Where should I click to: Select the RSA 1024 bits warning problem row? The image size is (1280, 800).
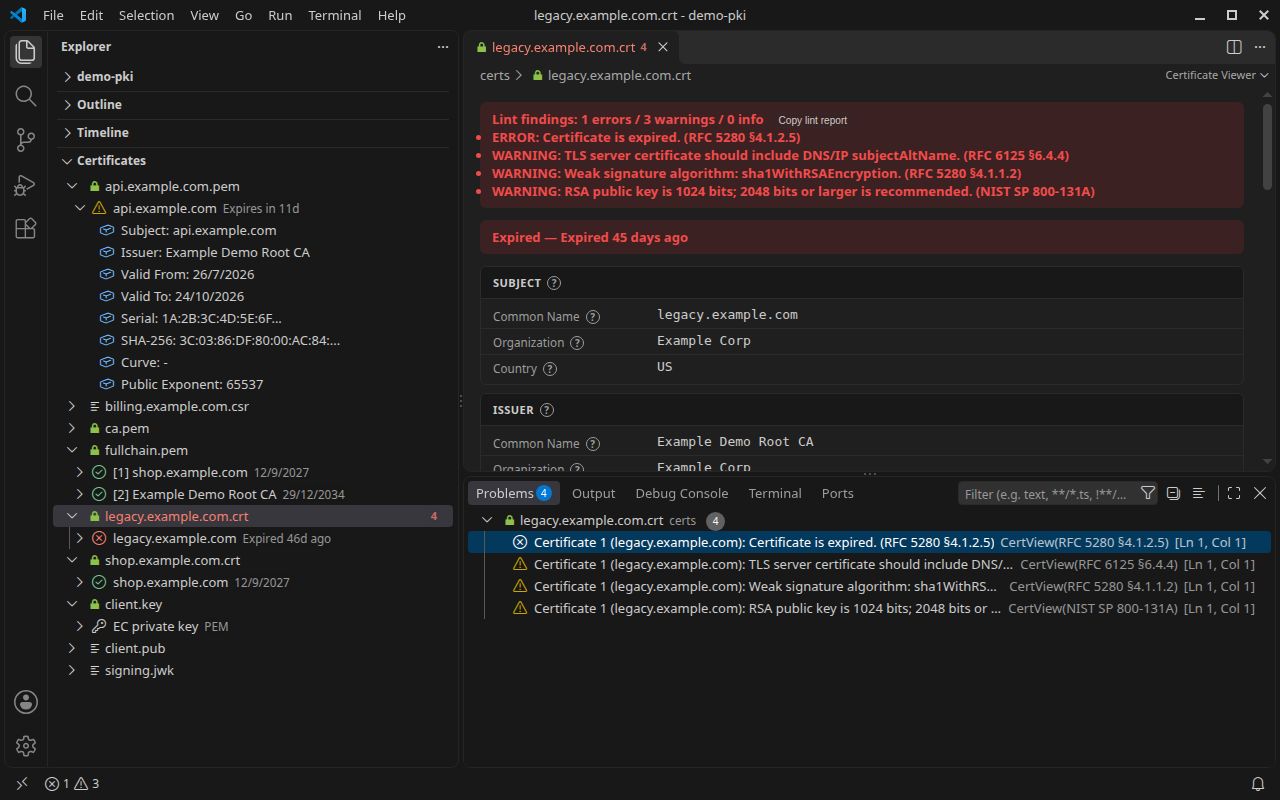869,609
